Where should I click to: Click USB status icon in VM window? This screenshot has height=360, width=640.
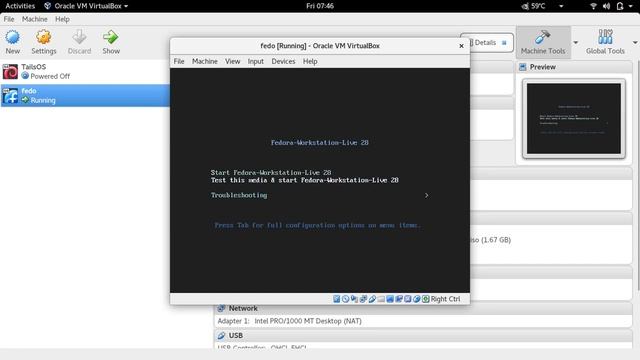point(372,299)
